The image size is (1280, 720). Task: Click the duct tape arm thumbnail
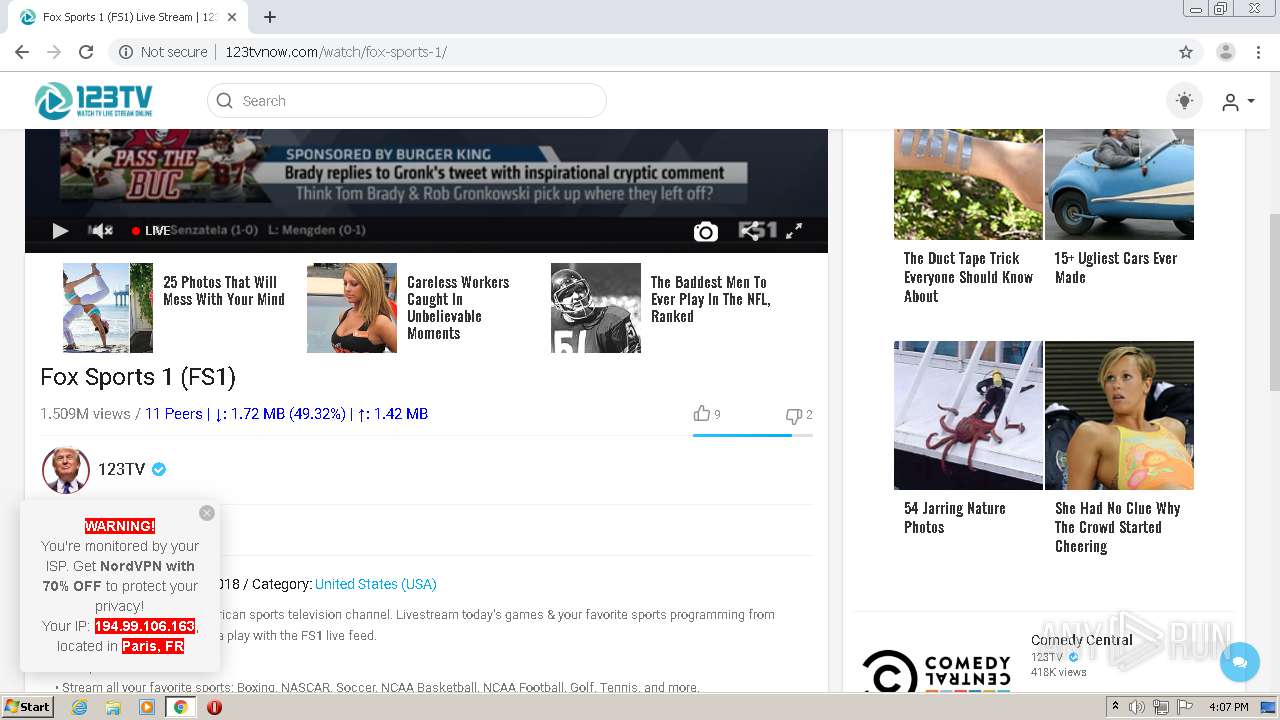(x=968, y=184)
